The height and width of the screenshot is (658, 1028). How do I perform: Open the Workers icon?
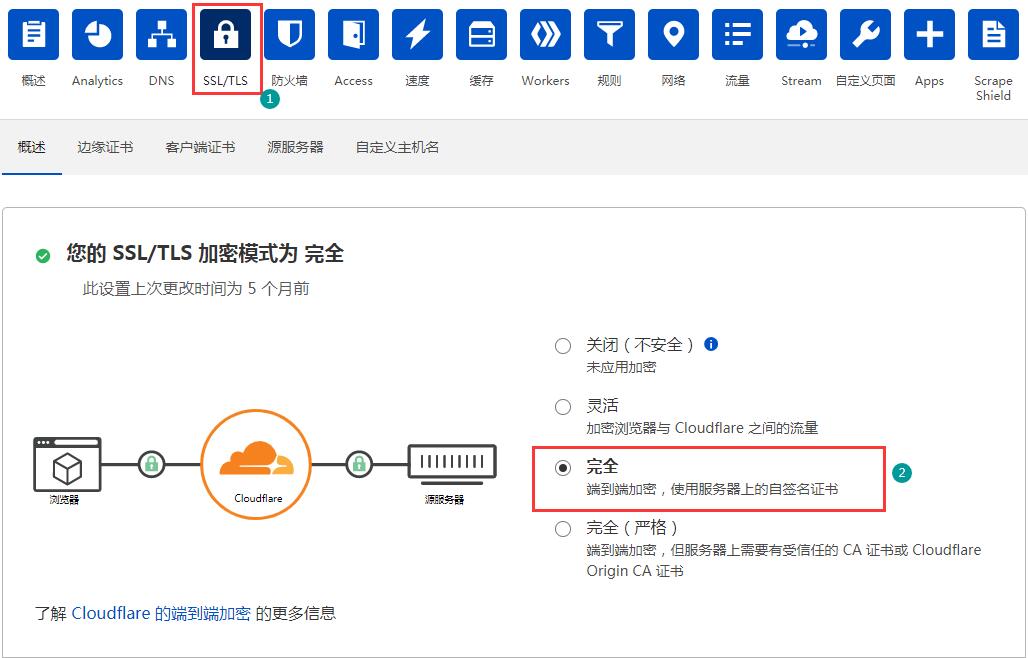click(x=545, y=34)
